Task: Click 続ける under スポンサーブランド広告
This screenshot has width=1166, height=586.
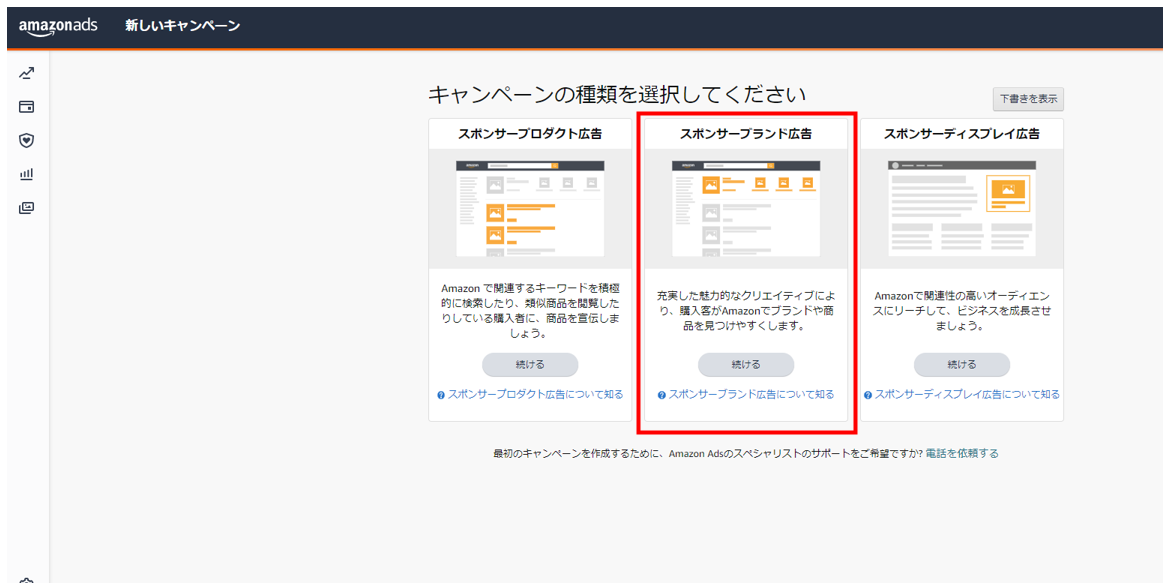Action: tap(746, 364)
